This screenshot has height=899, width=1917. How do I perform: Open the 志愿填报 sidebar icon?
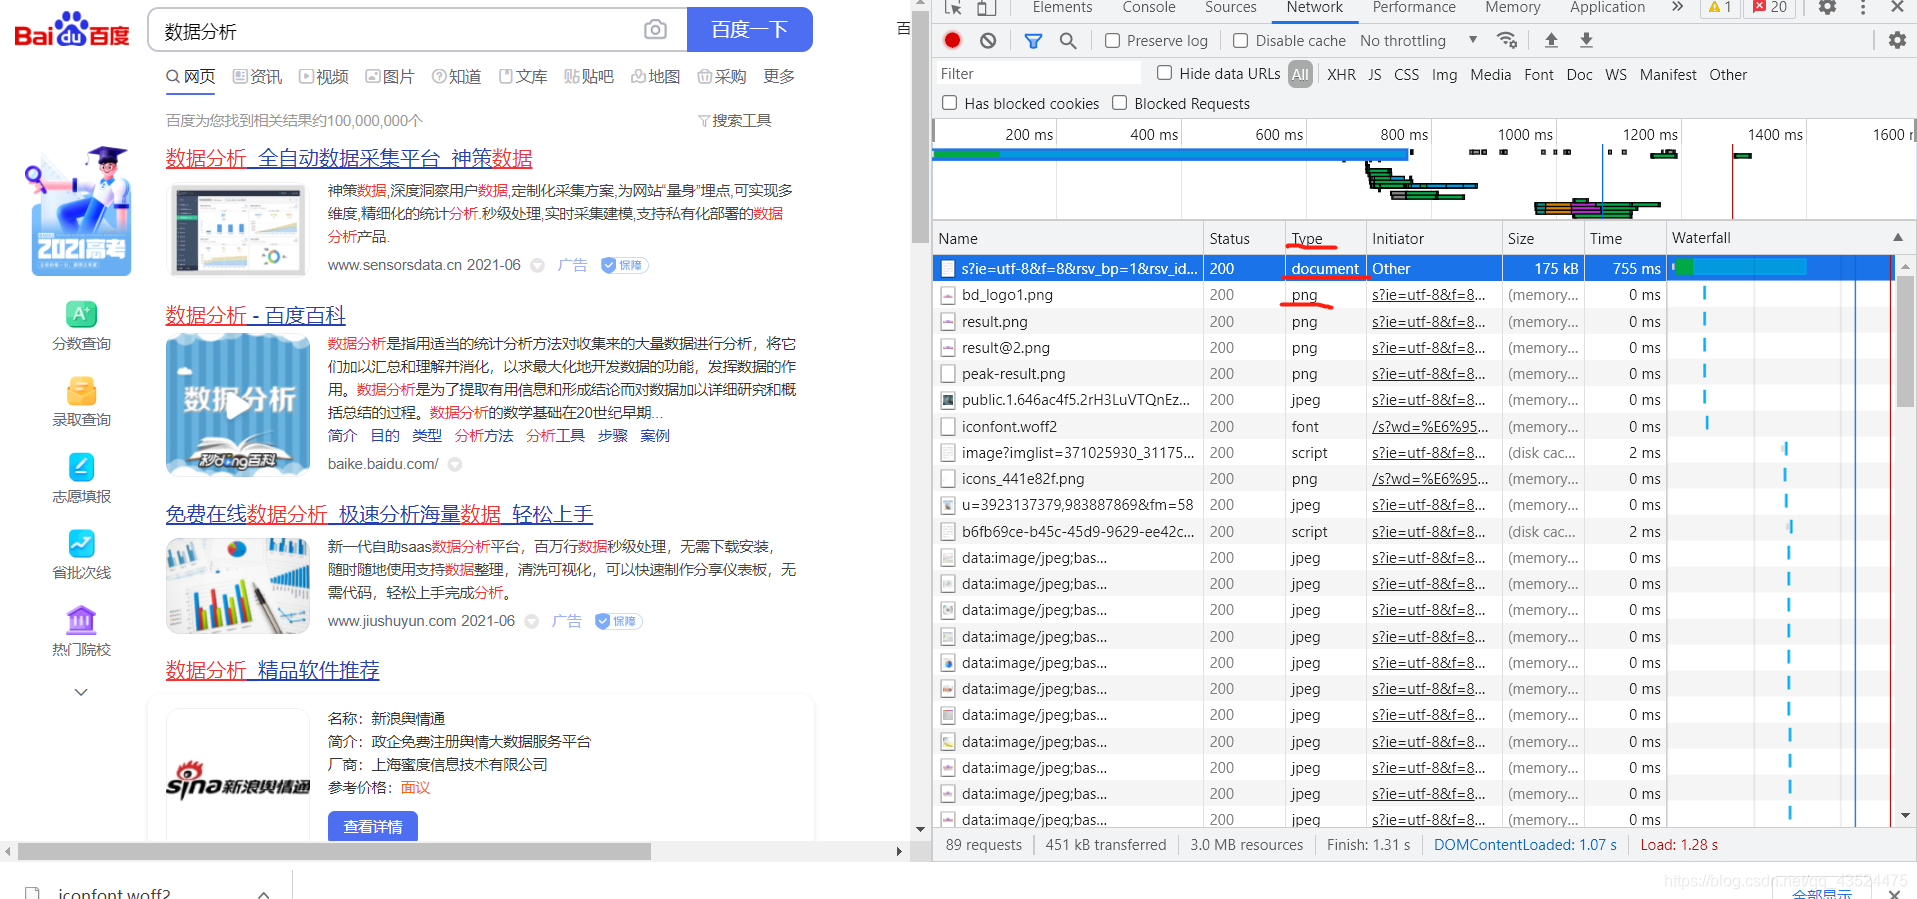point(81,467)
